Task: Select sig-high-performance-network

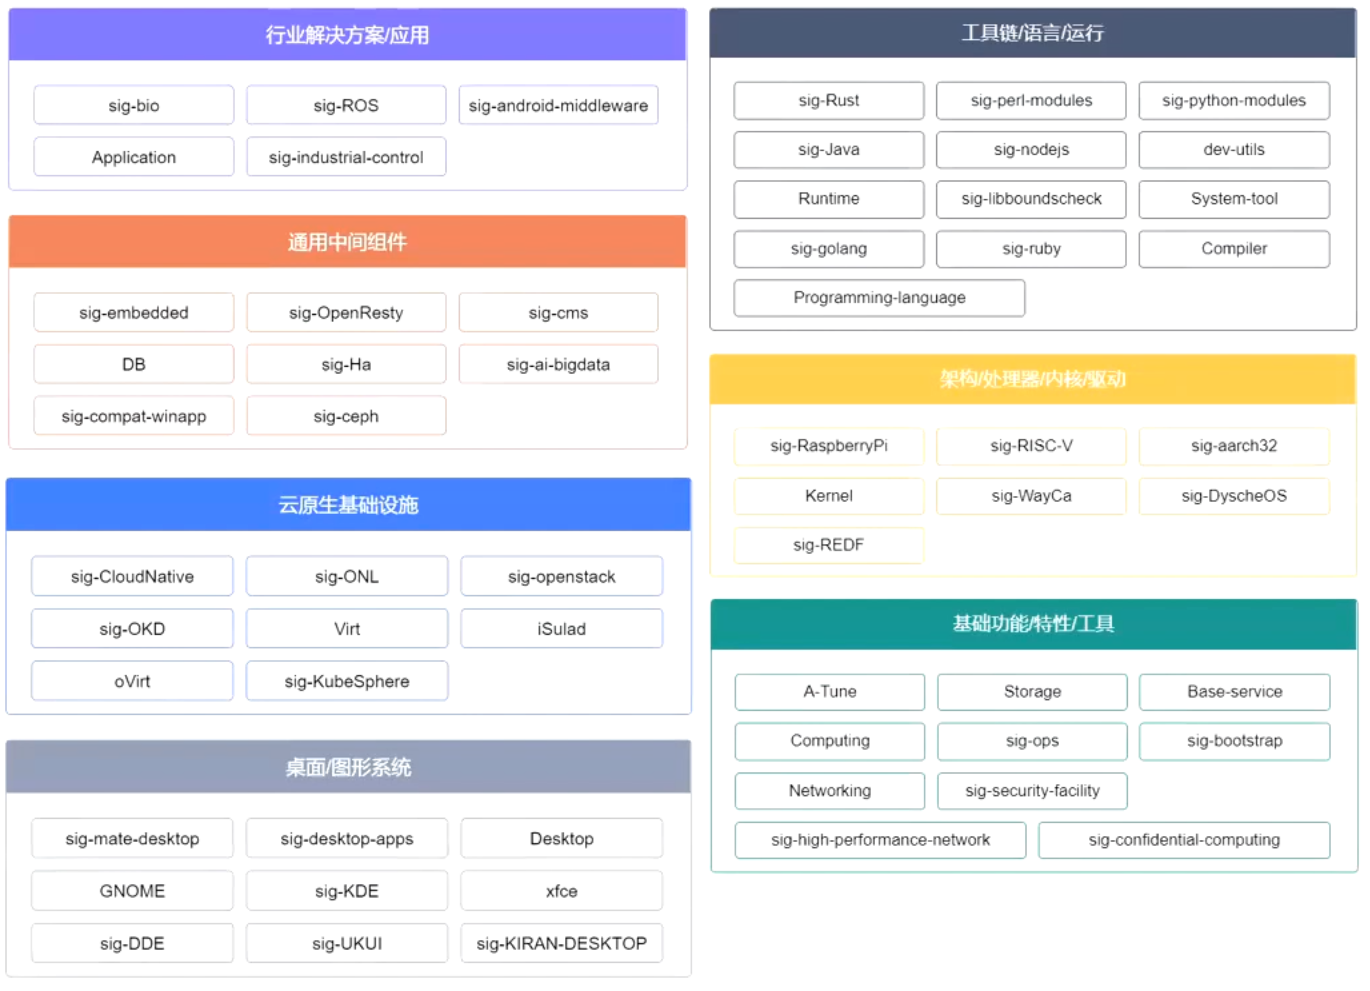Action: tap(880, 840)
